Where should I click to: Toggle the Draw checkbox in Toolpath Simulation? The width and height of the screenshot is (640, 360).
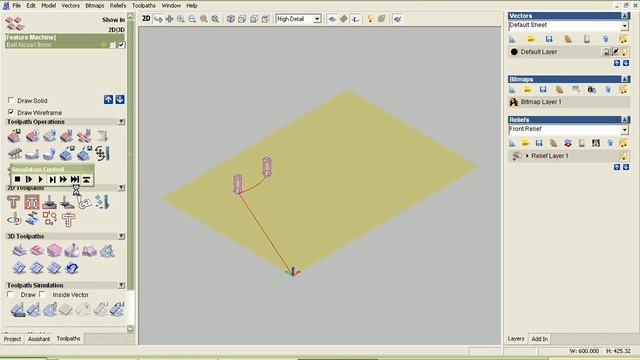pos(11,294)
